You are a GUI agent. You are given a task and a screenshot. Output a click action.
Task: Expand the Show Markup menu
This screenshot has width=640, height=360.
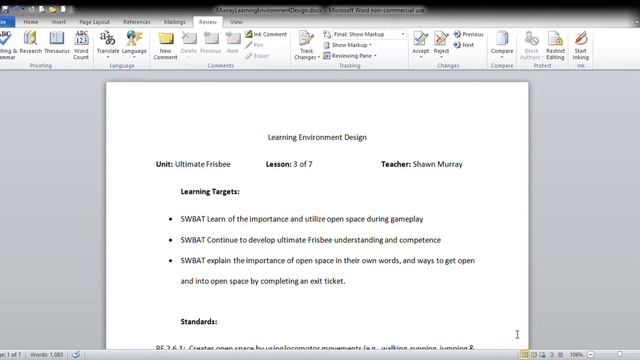coord(348,45)
